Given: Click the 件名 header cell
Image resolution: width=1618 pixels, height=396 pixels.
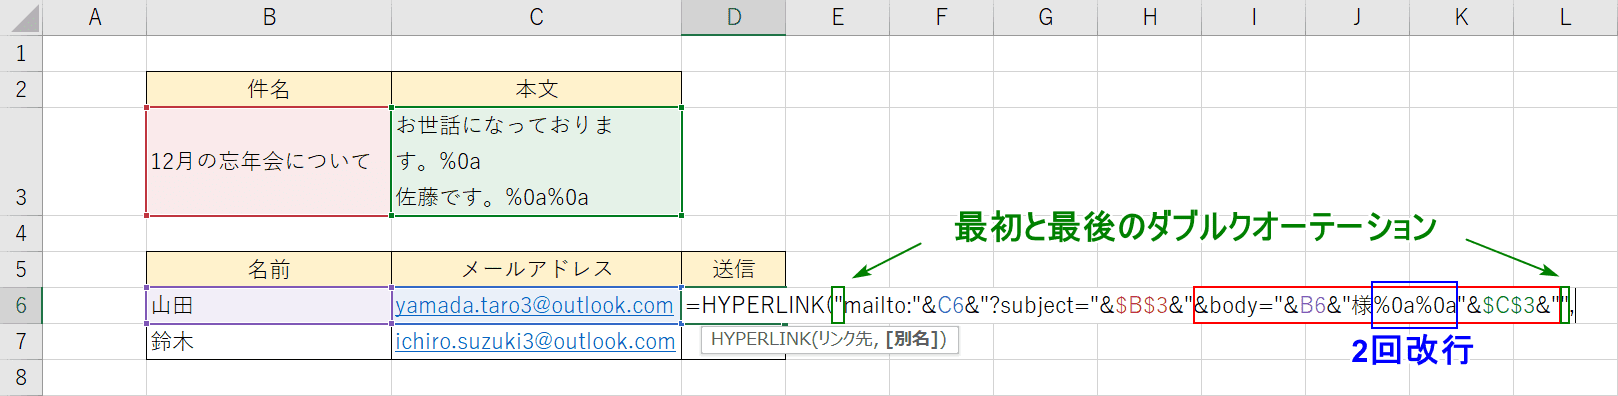Looking at the screenshot, I should 269,89.
